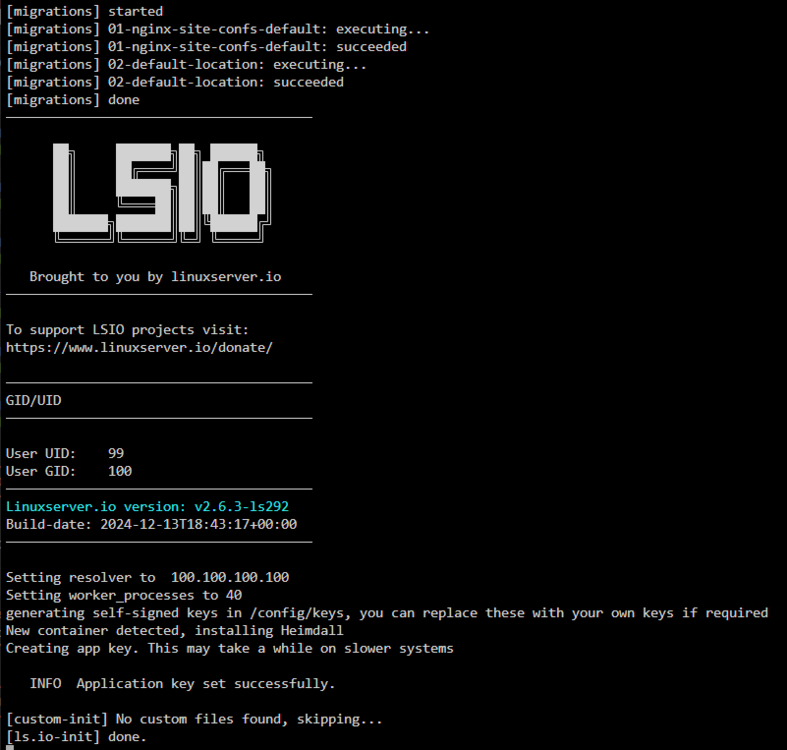Click 'Setting worker_processes to 40' line
Image resolution: width=787 pixels, height=750 pixels.
point(123,595)
